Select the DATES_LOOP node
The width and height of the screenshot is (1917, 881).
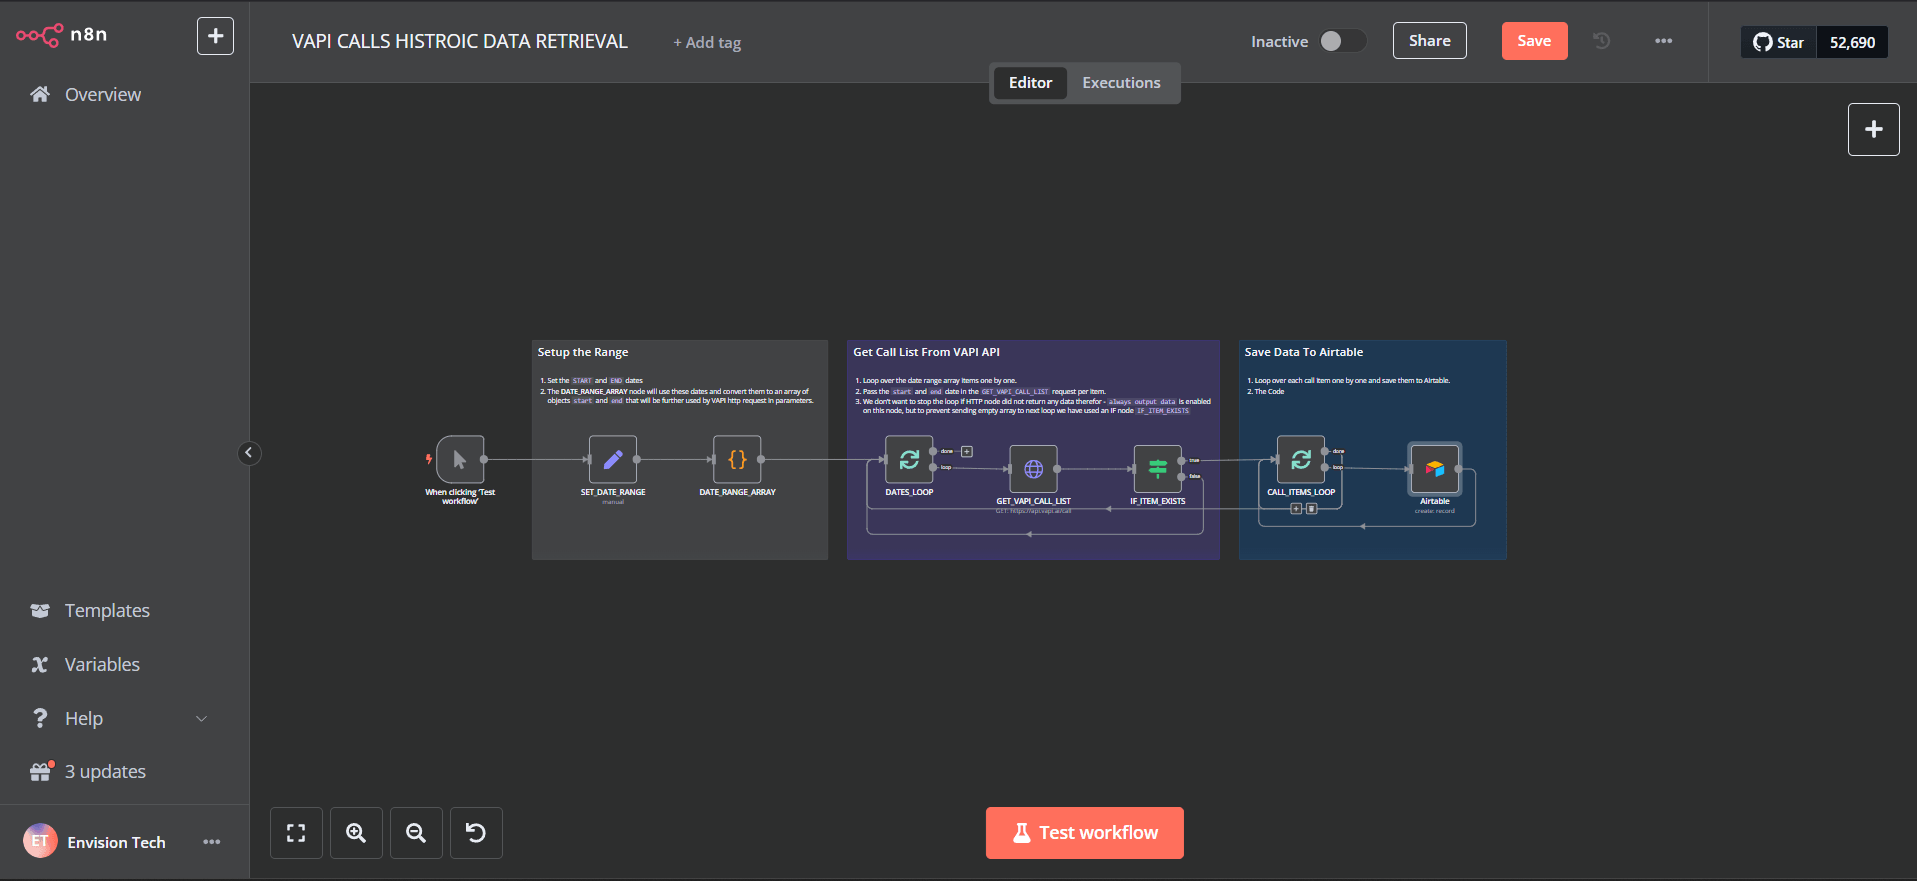click(909, 460)
